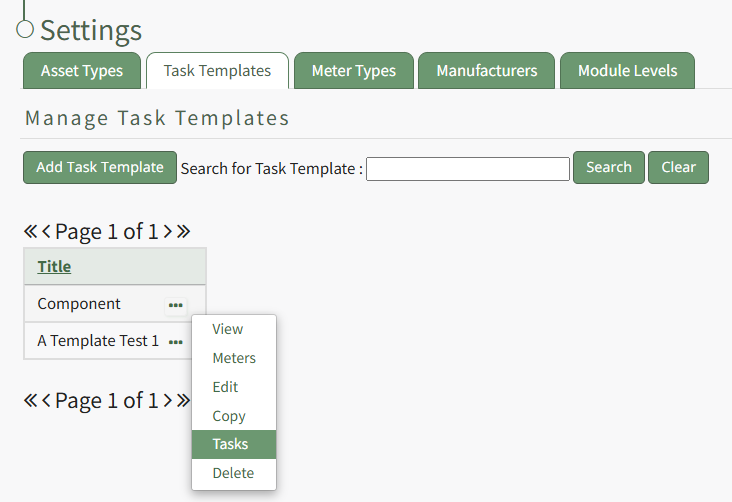The height and width of the screenshot is (502, 732).
Task: Go to first page using bottom pager
Action: tap(30, 401)
